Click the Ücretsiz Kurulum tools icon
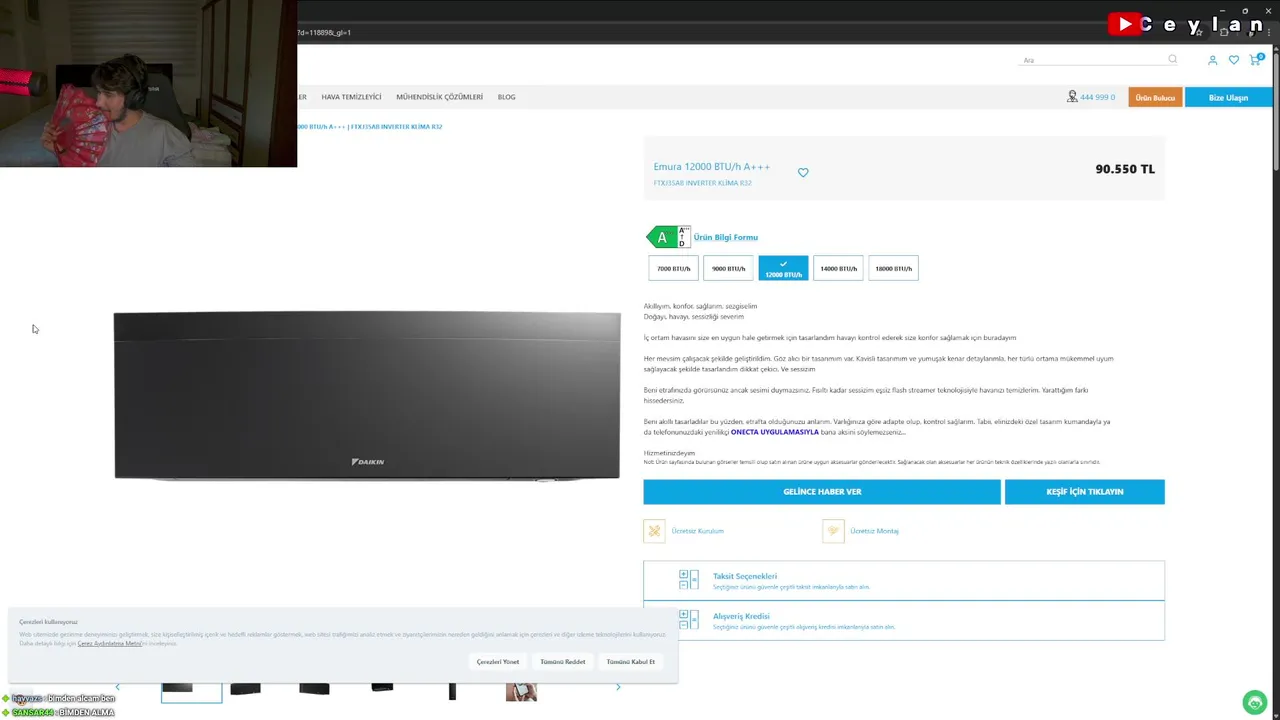Screen dimensions: 1280x720 pos(654,531)
